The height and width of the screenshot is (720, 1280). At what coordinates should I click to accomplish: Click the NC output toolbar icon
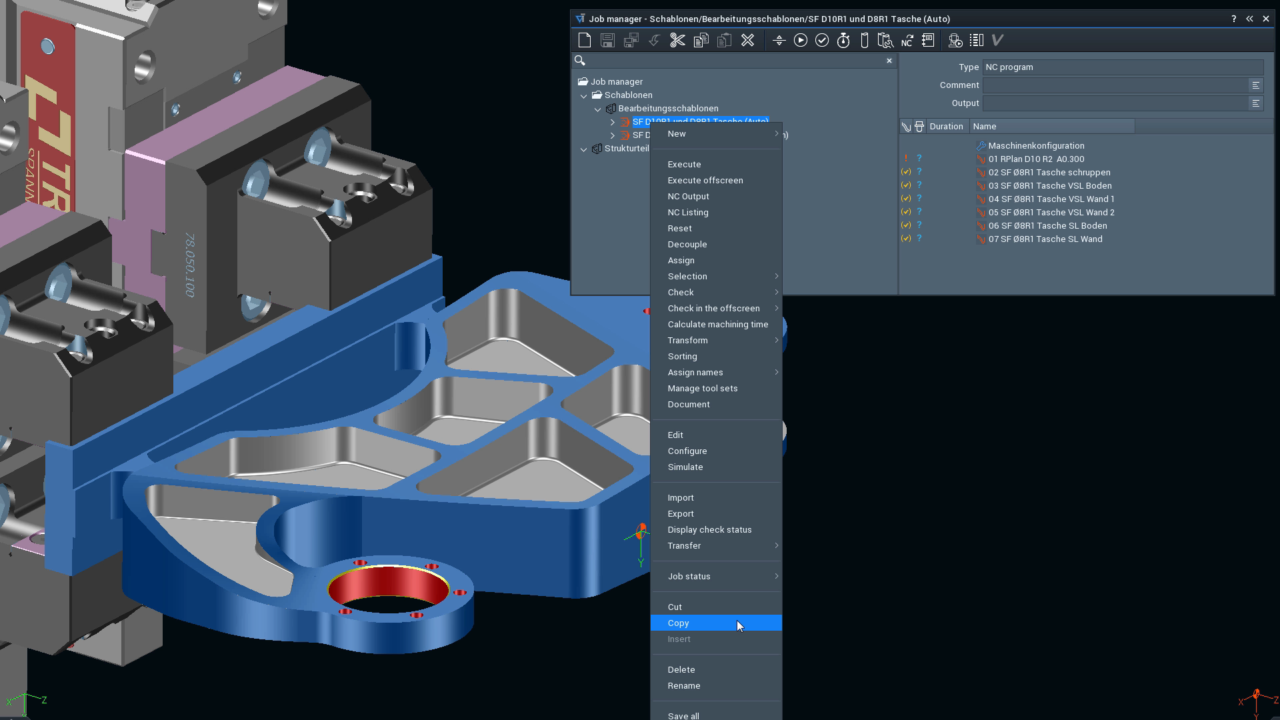(x=906, y=40)
